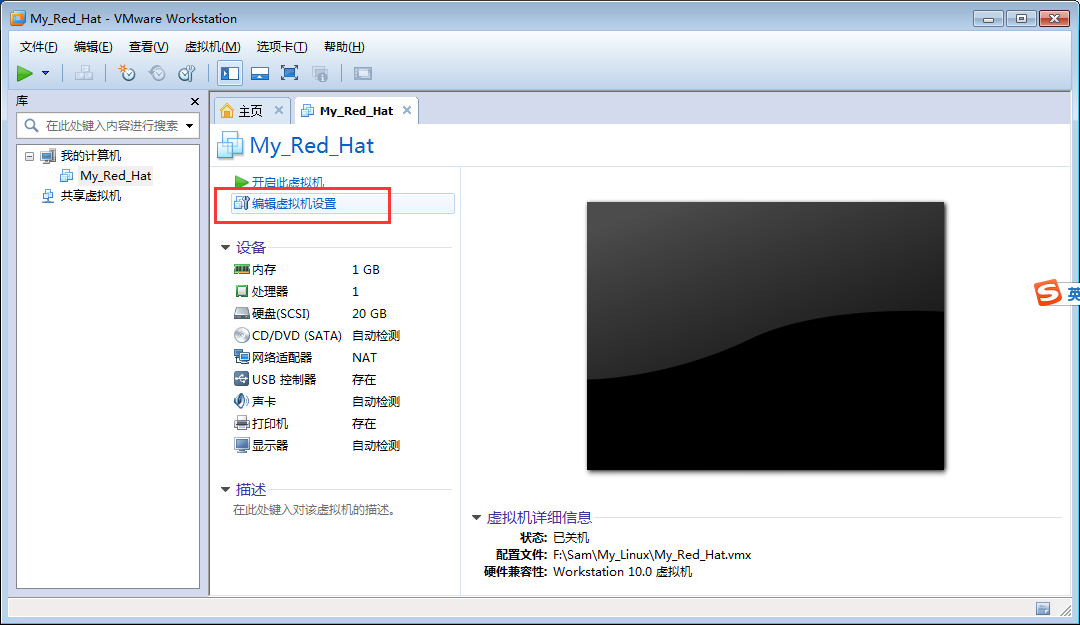Click the CD/DVD 自动检测 value

pyautogui.click(x=376, y=336)
